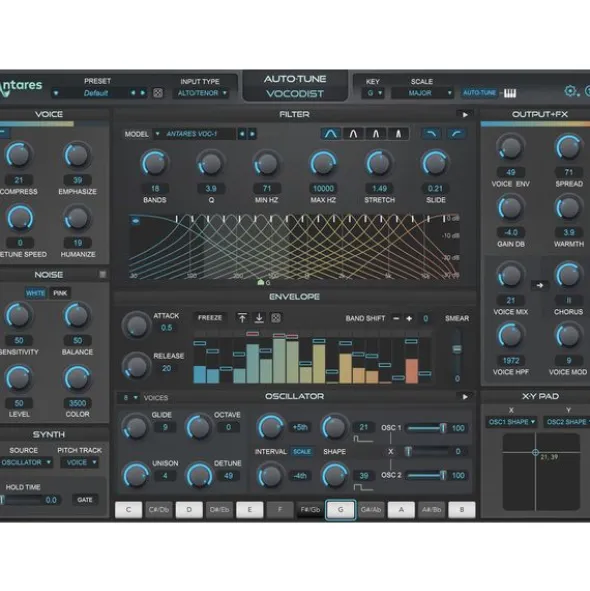This screenshot has width=590, height=591.
Task: Expand the Oscillator section arrow
Action: tap(465, 397)
